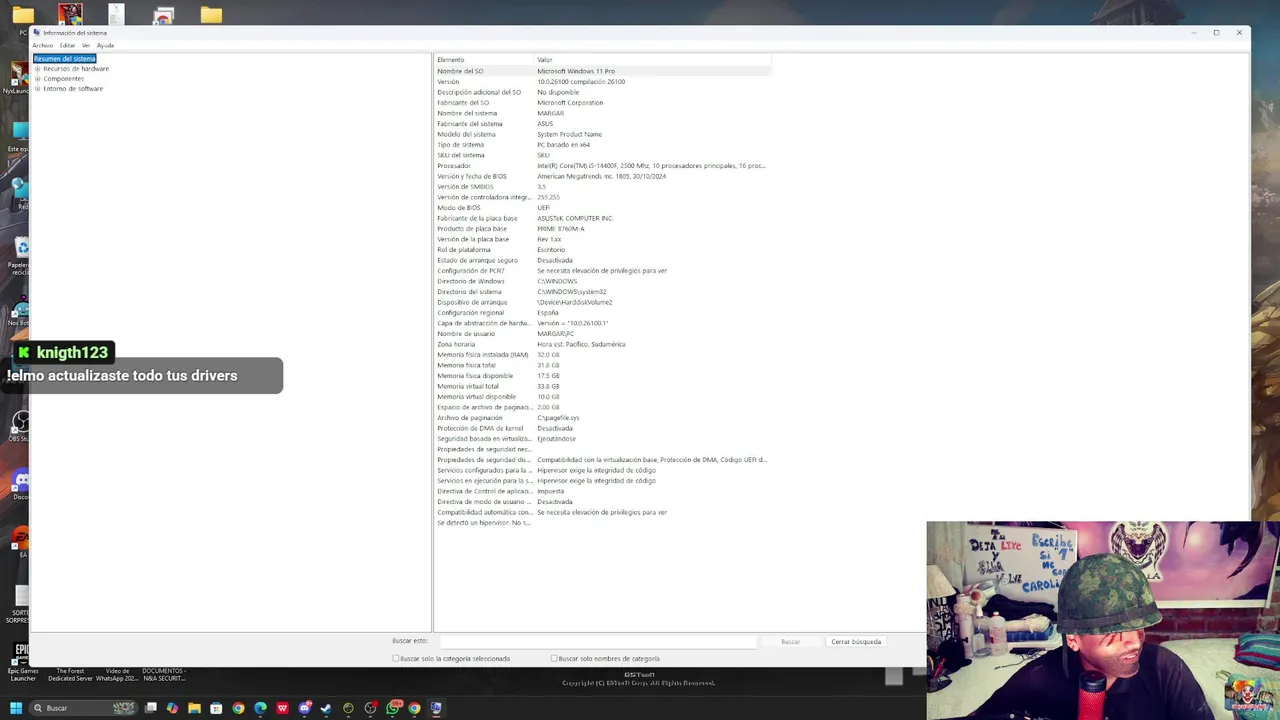
Task: Sort by the Elemento column header
Action: (484, 60)
